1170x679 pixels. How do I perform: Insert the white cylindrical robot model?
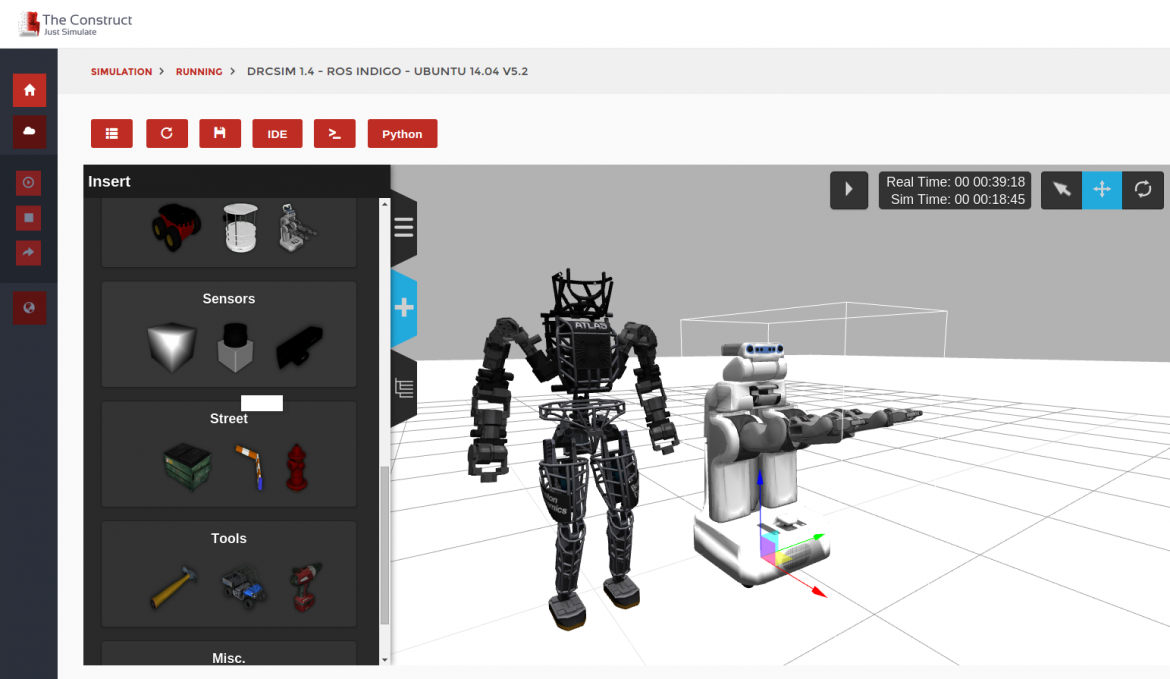pyautogui.click(x=240, y=227)
